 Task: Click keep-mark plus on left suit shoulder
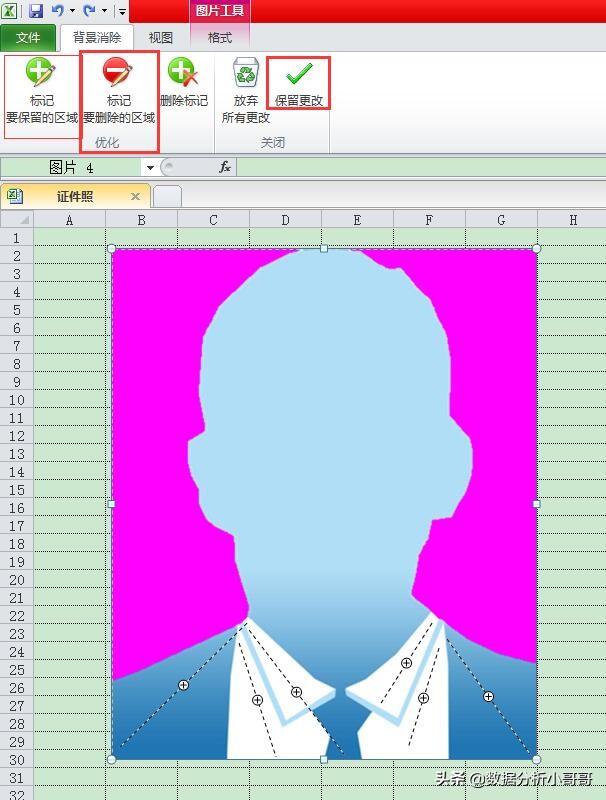point(184,685)
